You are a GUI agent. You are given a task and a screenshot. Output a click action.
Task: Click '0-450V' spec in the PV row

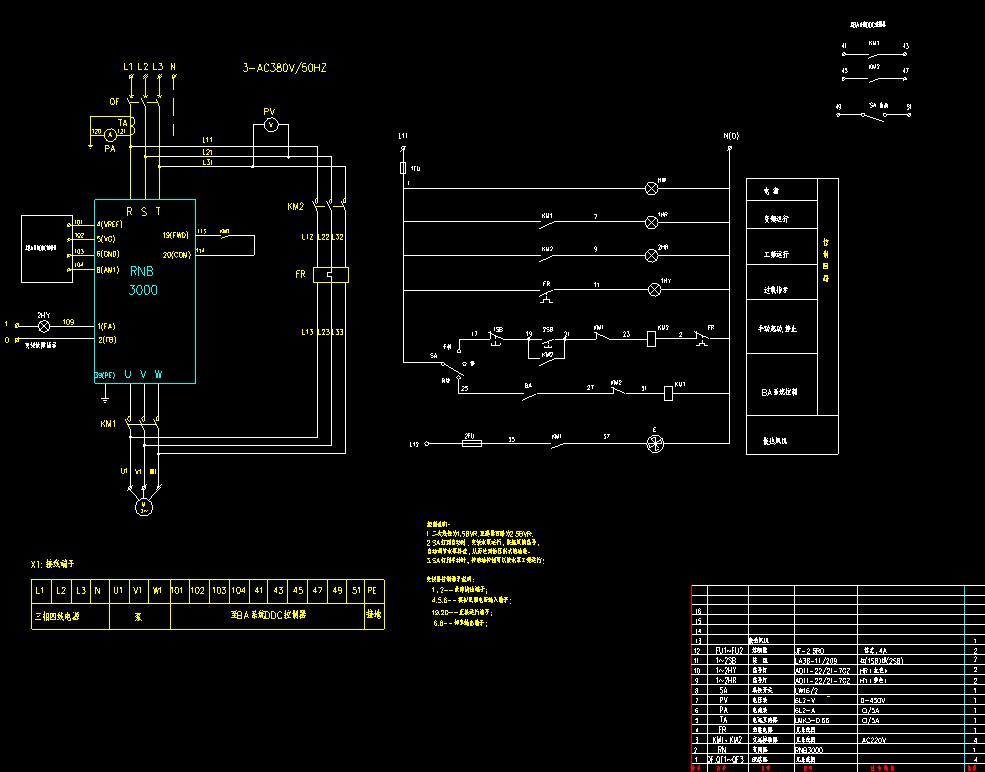click(x=874, y=700)
